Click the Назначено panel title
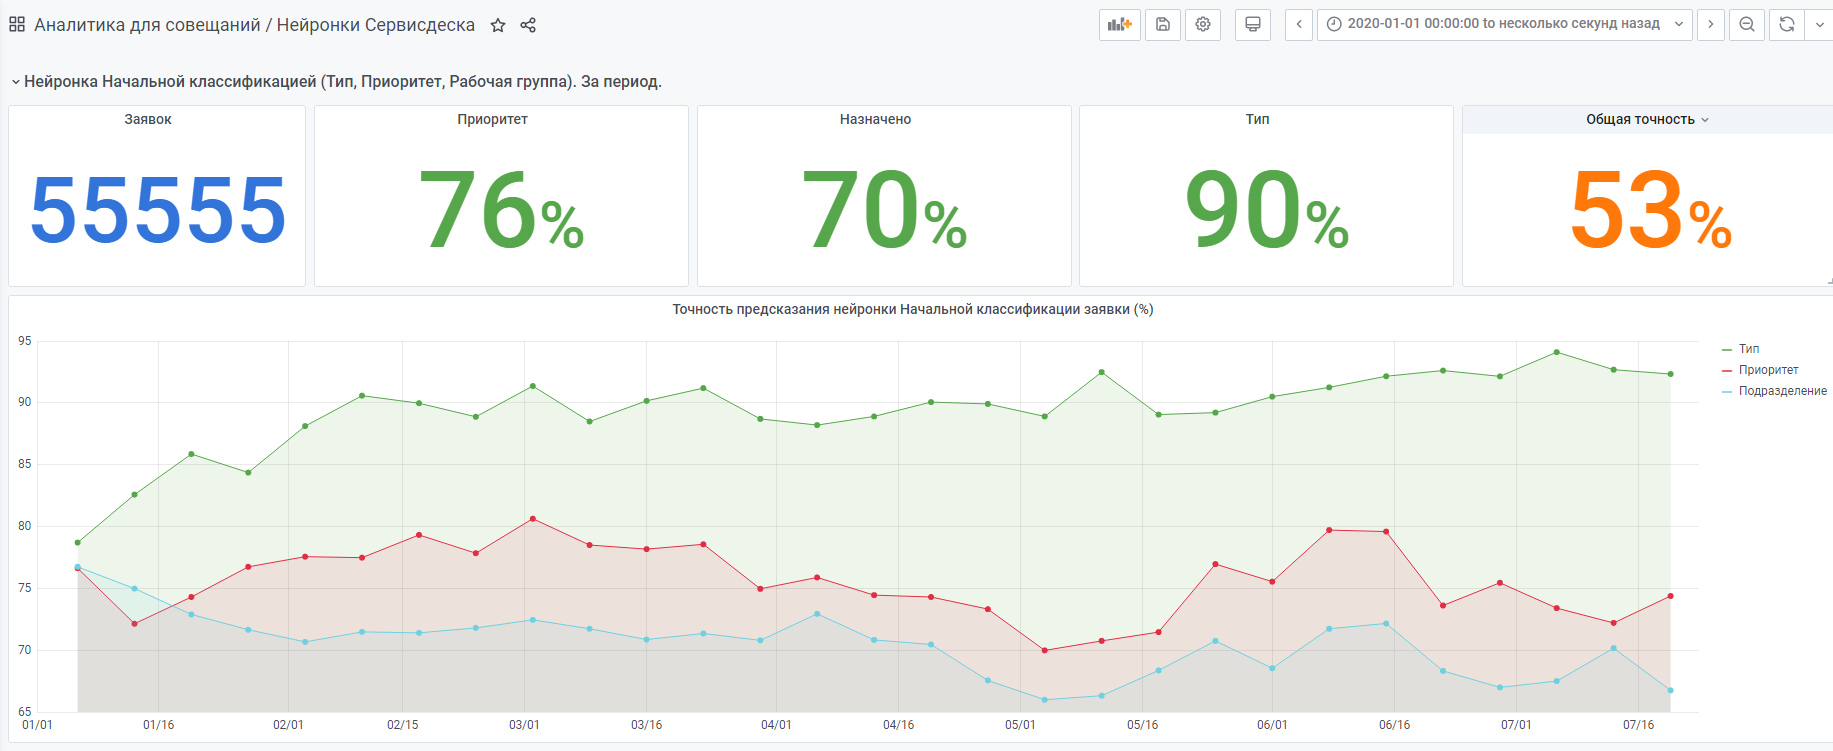 pos(875,119)
